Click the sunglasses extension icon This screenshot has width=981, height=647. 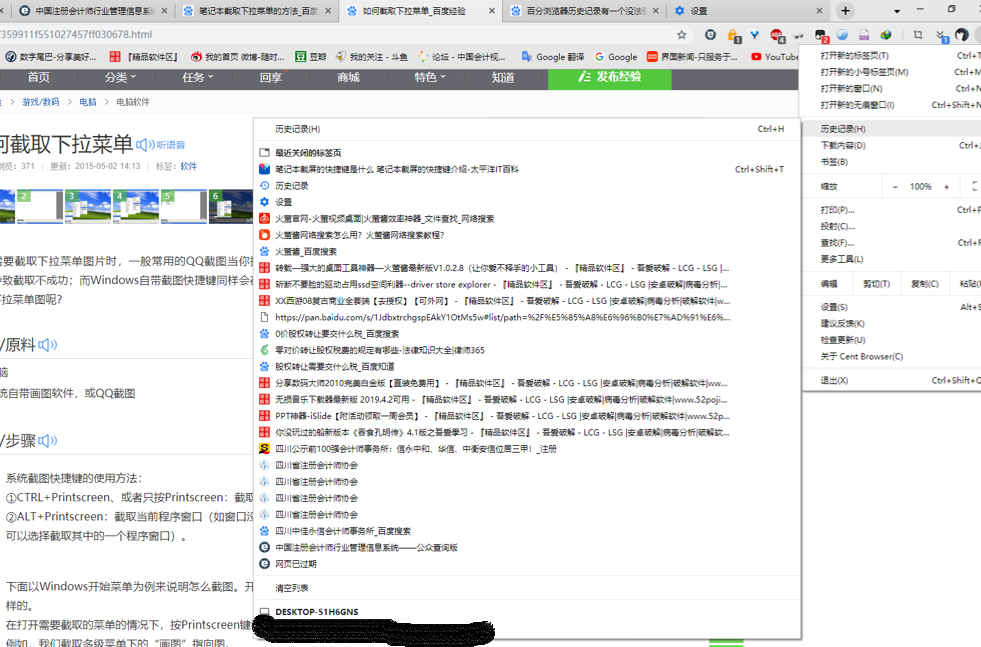[799, 36]
